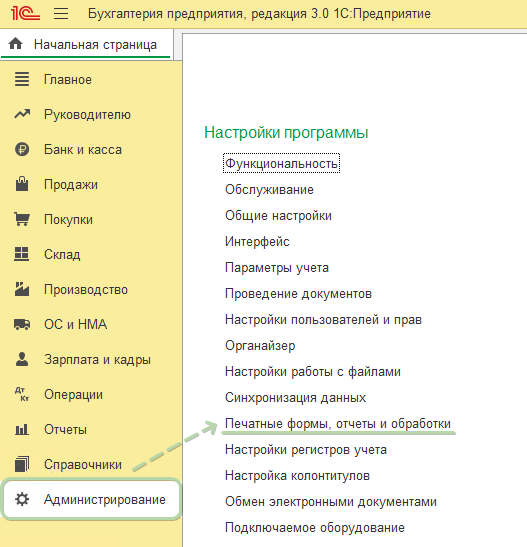
Task: Open Настройки регистров учета
Action: (306, 449)
